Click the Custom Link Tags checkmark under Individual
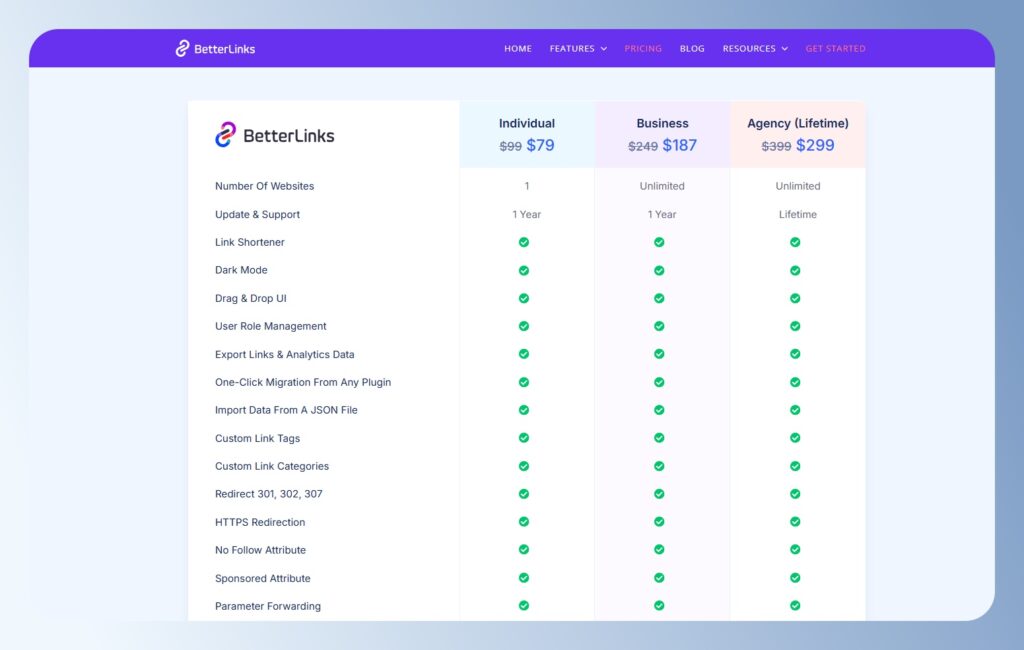 [x=523, y=437]
